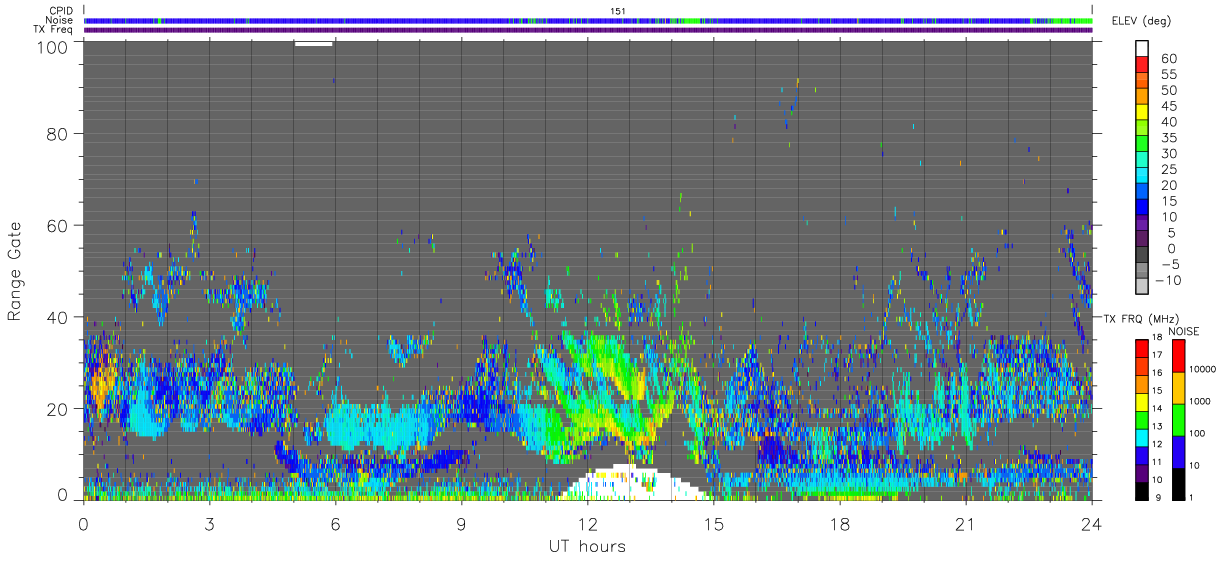
Task: Select the blue segment of NOISE colorbar
Action: pyautogui.click(x=1177, y=451)
